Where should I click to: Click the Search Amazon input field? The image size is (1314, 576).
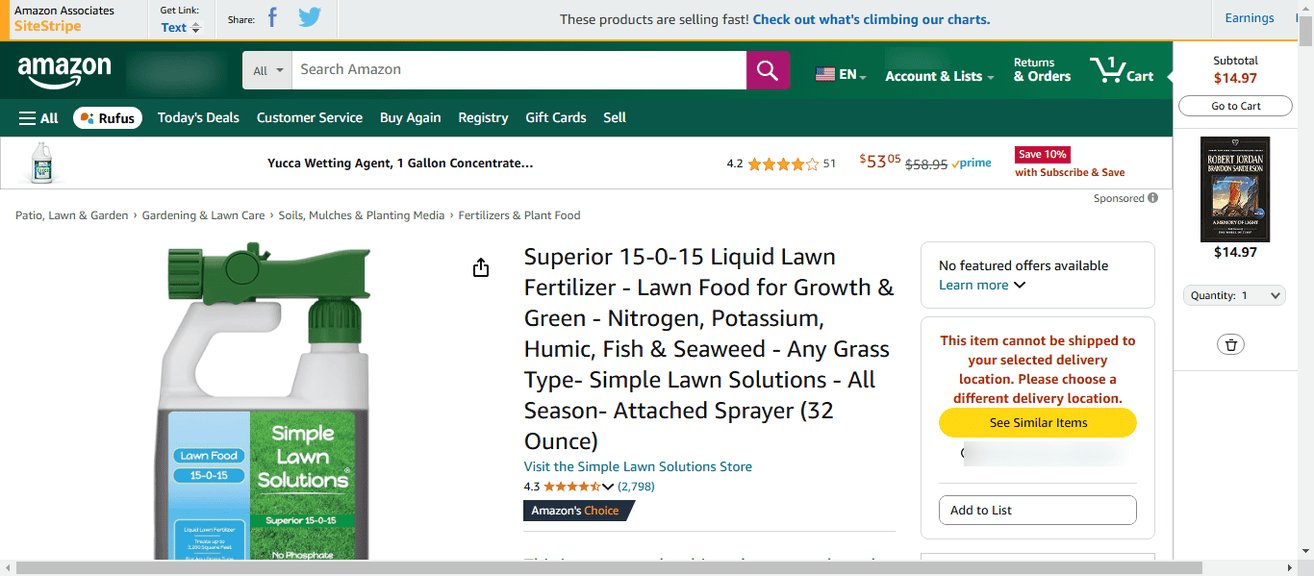[x=518, y=70]
